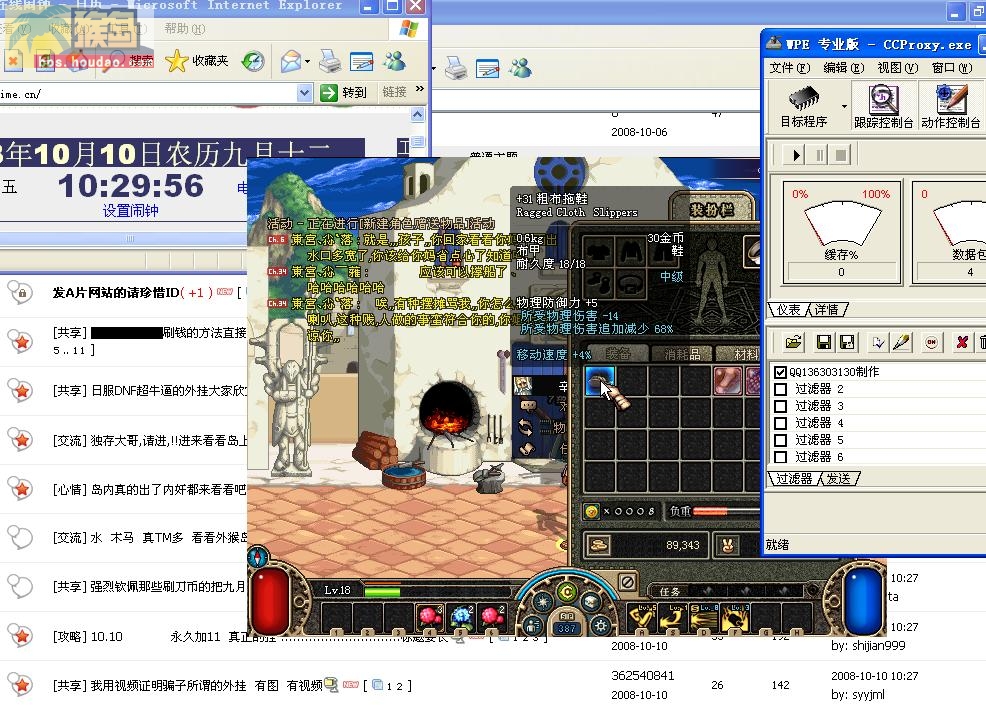Viewport: 986px width, 705px height.
Task: Click the mail envelope icon in Internet Explorer
Action: point(291,61)
